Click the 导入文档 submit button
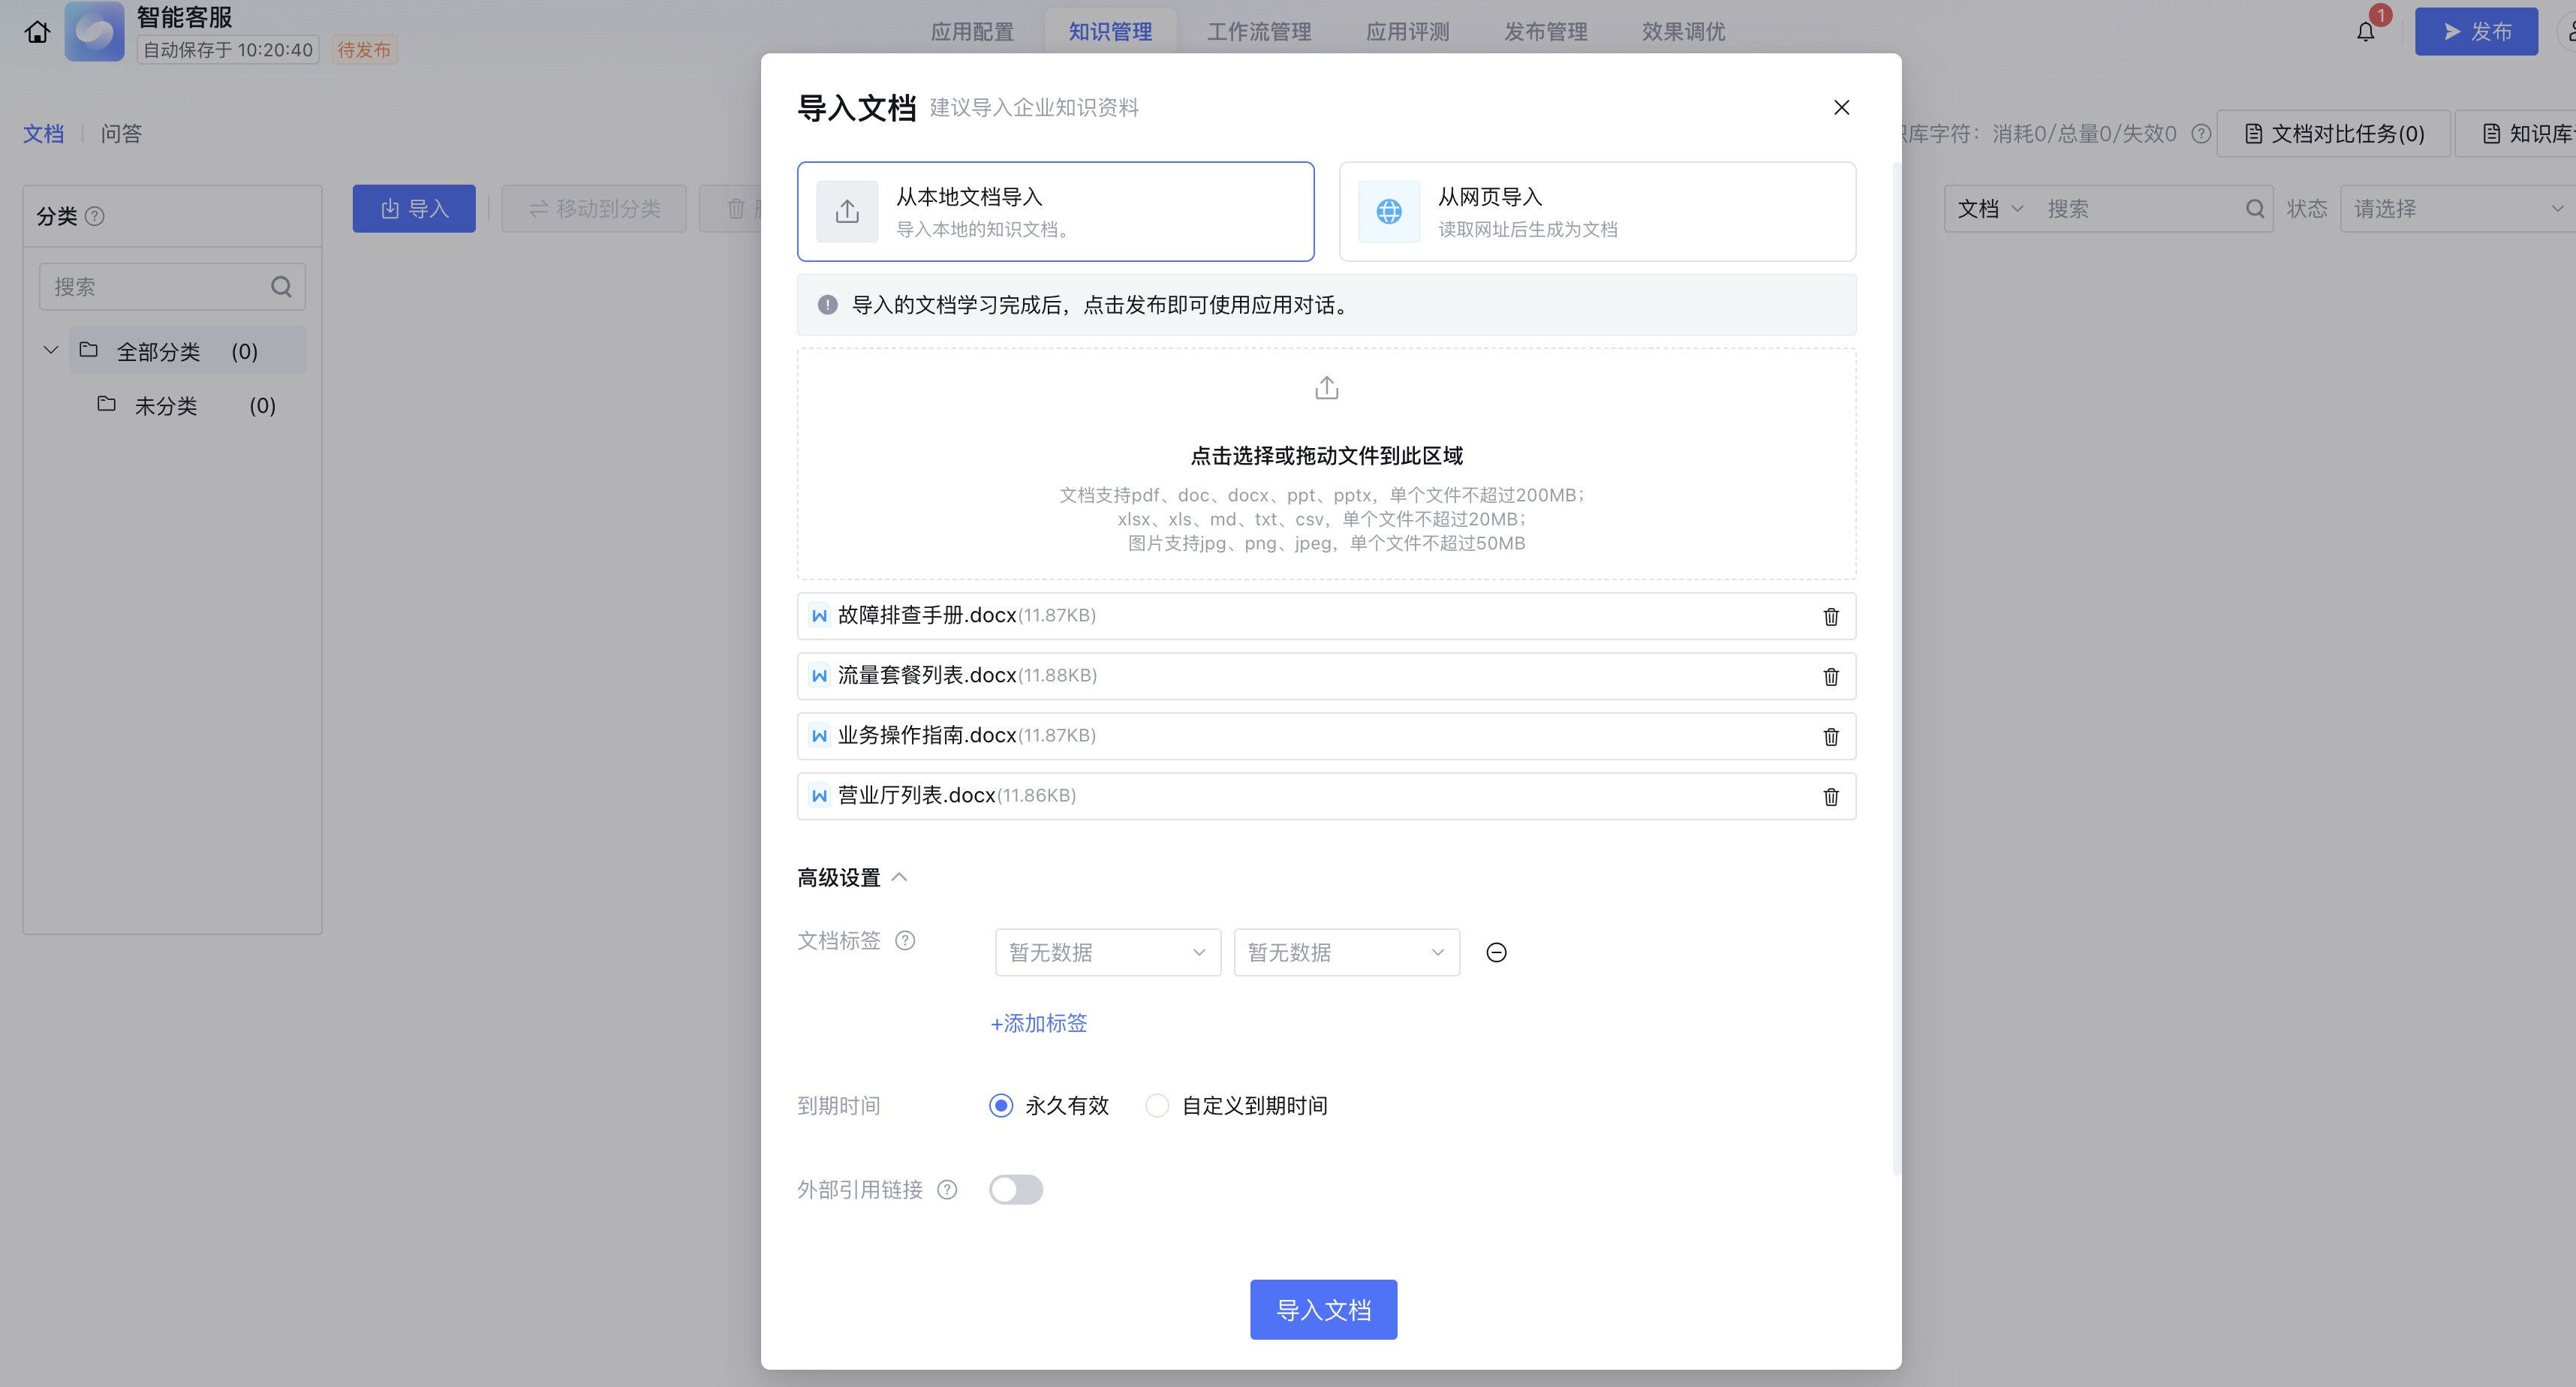Image resolution: width=2576 pixels, height=1387 pixels. pyautogui.click(x=1323, y=1309)
